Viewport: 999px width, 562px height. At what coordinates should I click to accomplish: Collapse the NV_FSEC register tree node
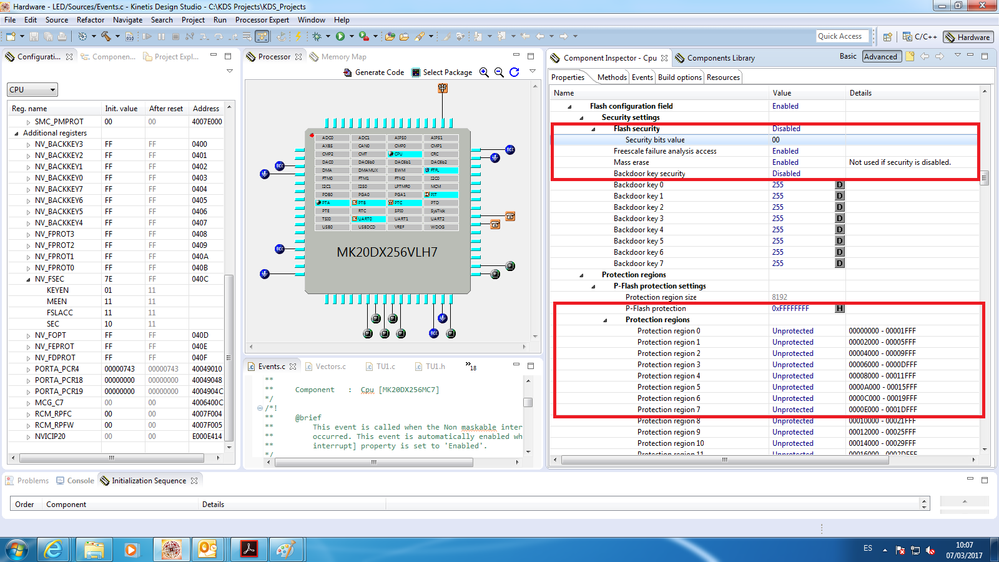pos(29,279)
